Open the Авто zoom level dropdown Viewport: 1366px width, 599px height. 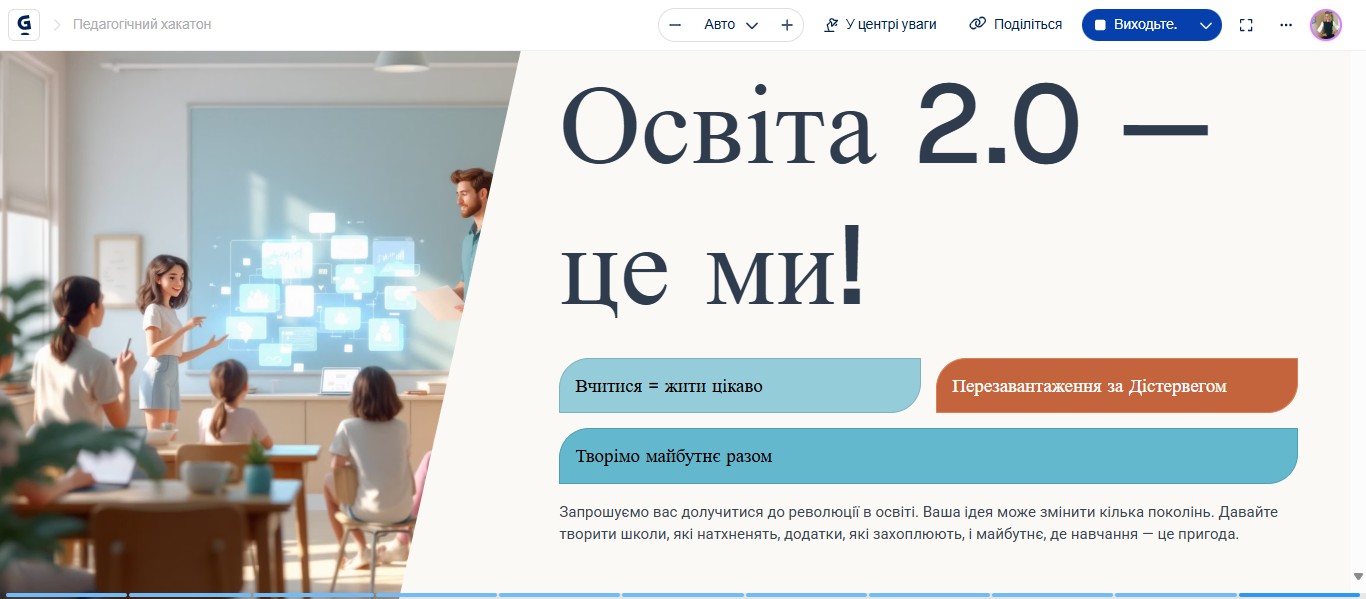(x=731, y=25)
